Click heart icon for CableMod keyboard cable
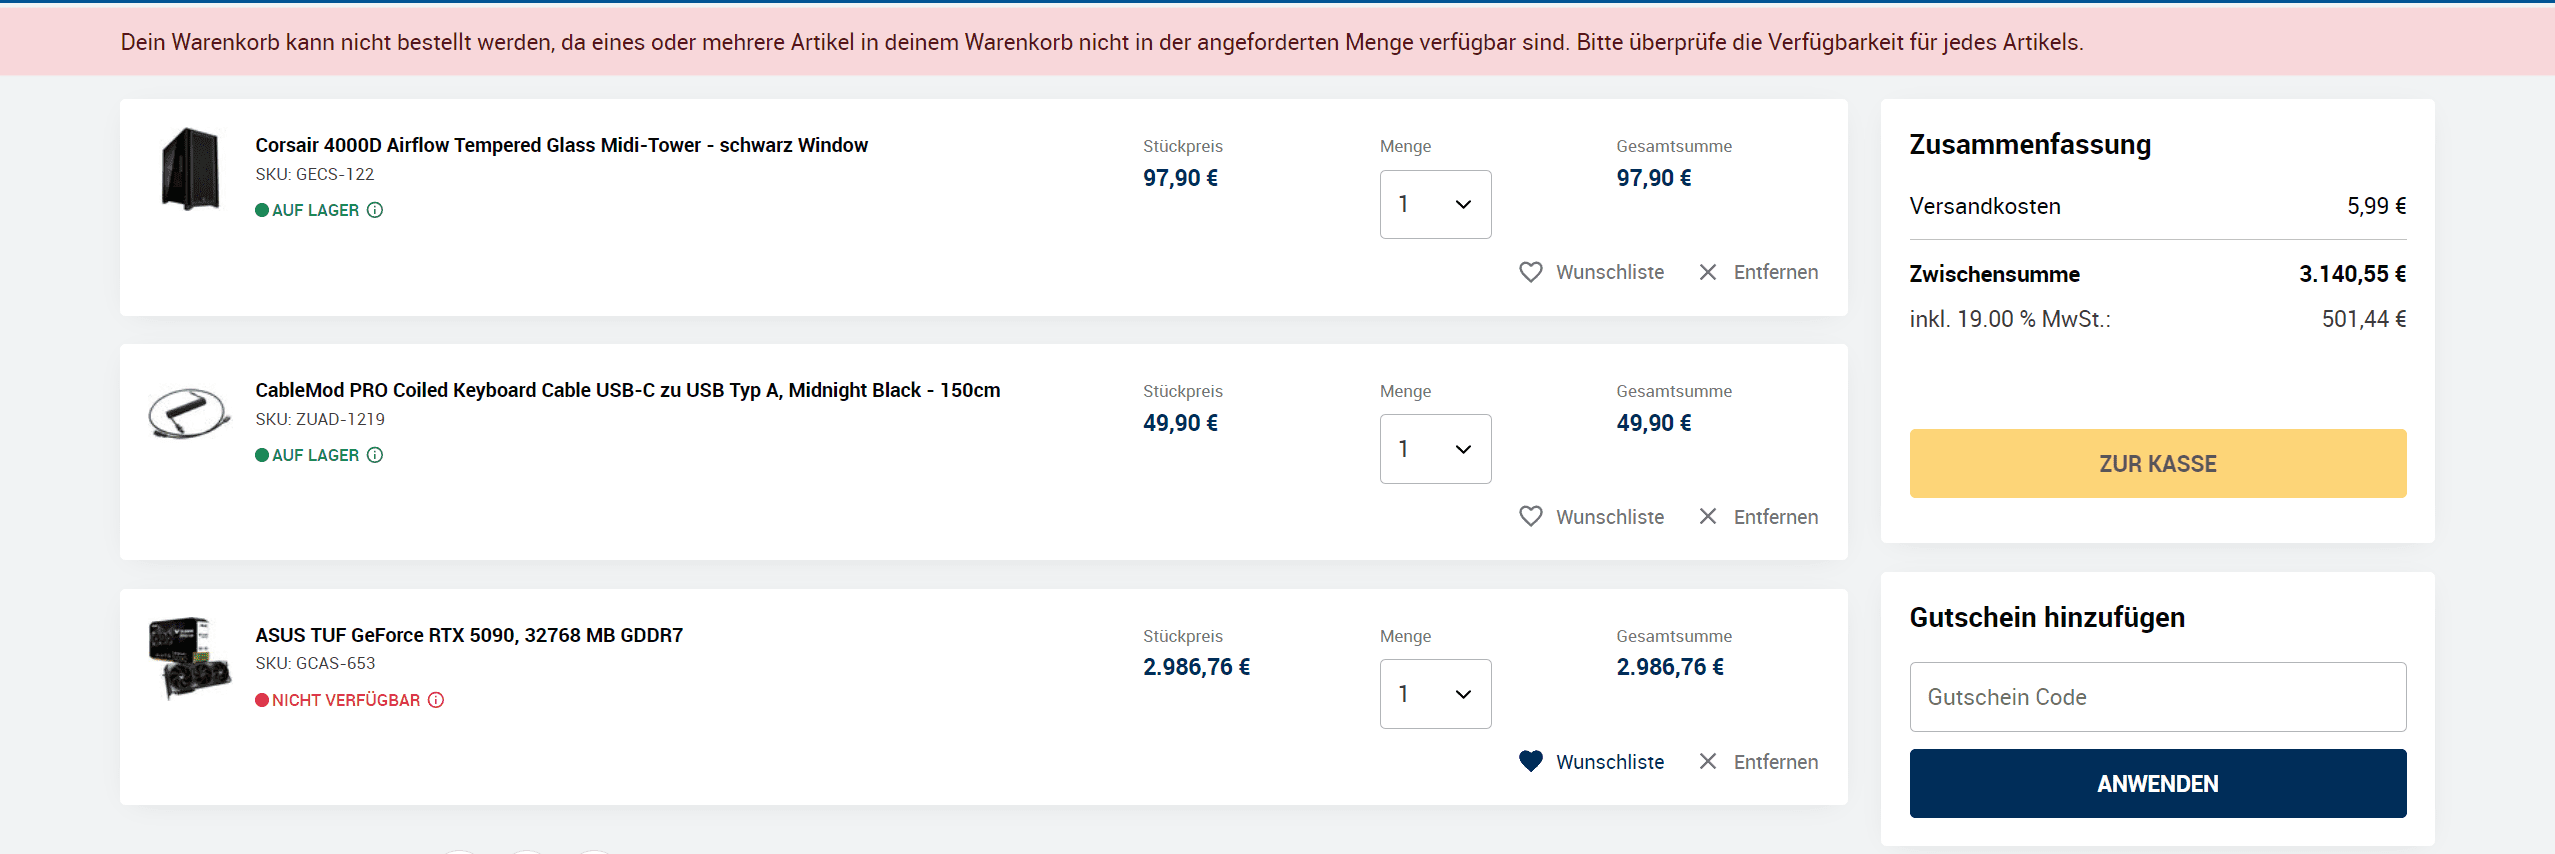2555x854 pixels. point(1530,517)
